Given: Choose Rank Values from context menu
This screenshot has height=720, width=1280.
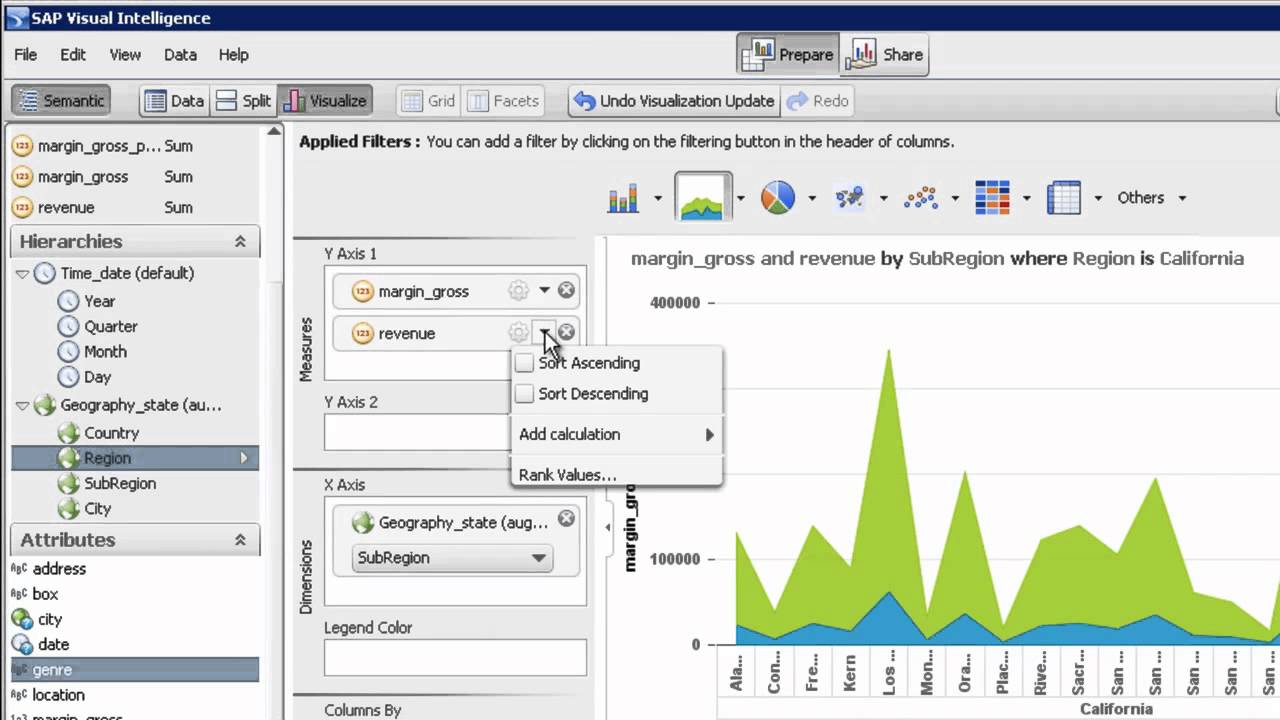Looking at the screenshot, I should pyautogui.click(x=616, y=475).
